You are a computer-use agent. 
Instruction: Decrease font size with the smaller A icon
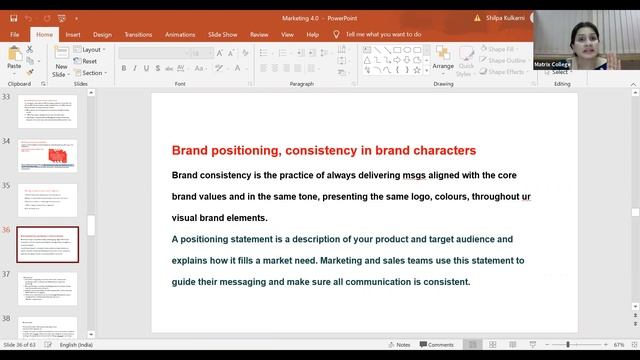click(x=231, y=53)
